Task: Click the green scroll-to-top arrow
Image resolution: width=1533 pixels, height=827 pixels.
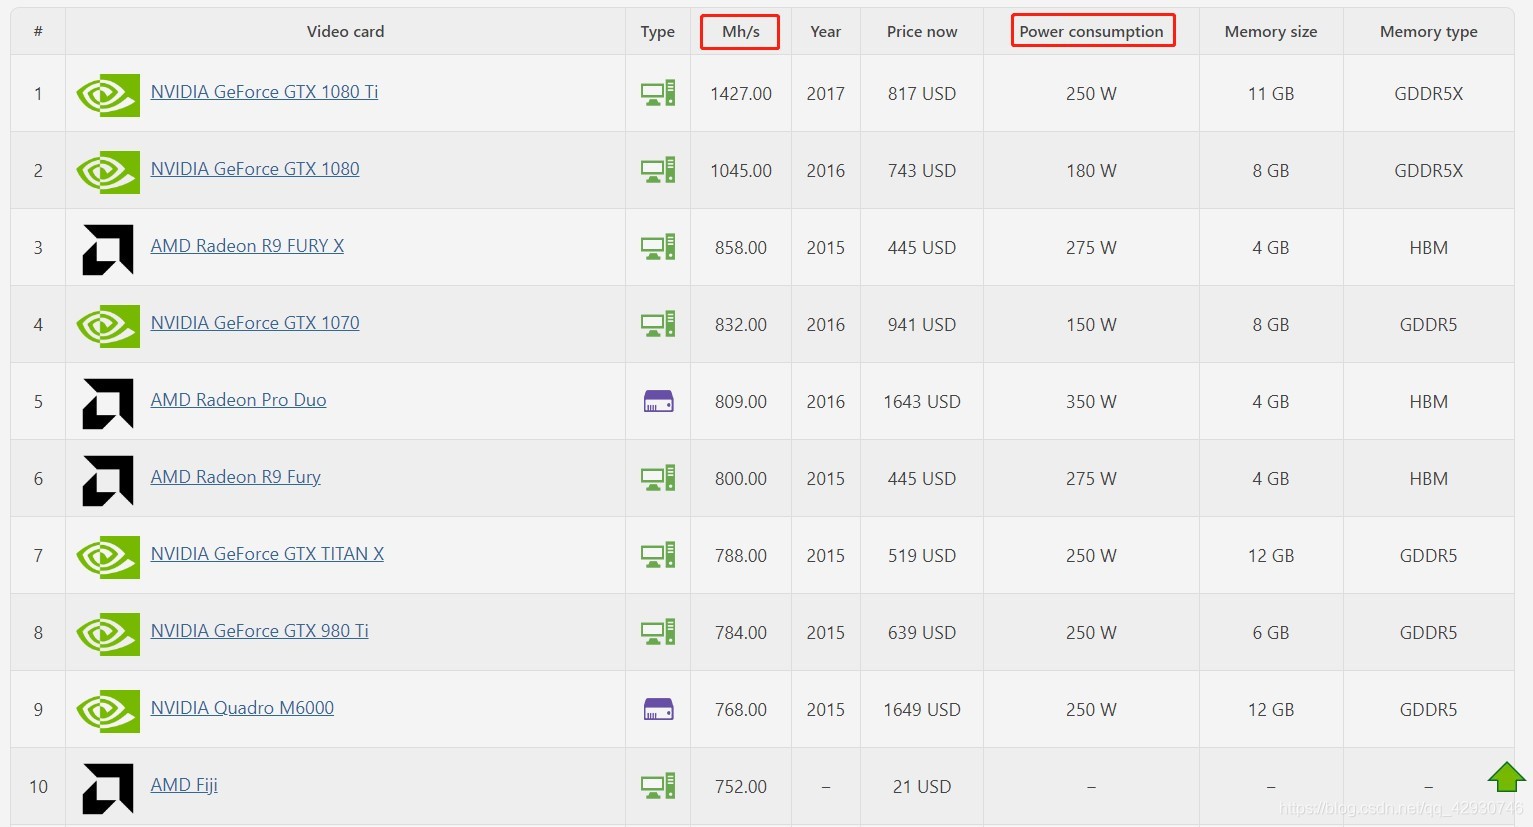Action: [x=1506, y=777]
